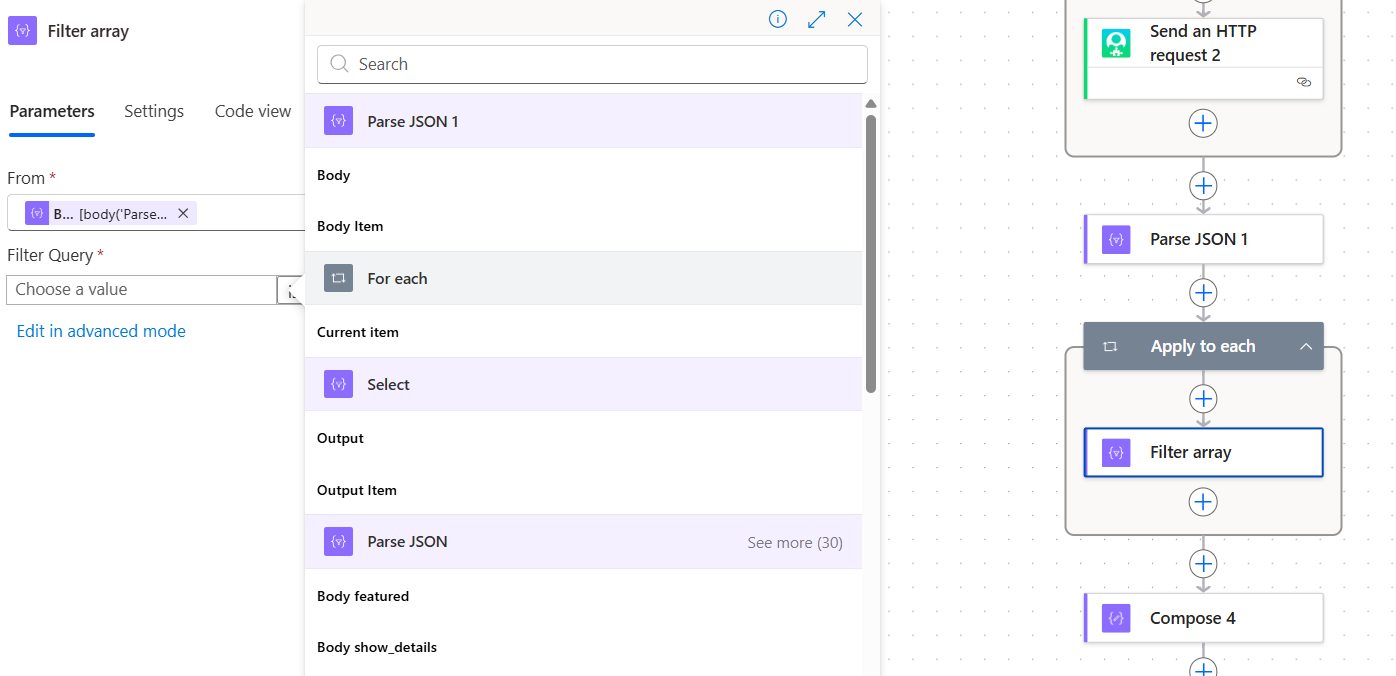Click the Filter array icon in panel header
The width and height of the screenshot is (1396, 676).
(22, 31)
